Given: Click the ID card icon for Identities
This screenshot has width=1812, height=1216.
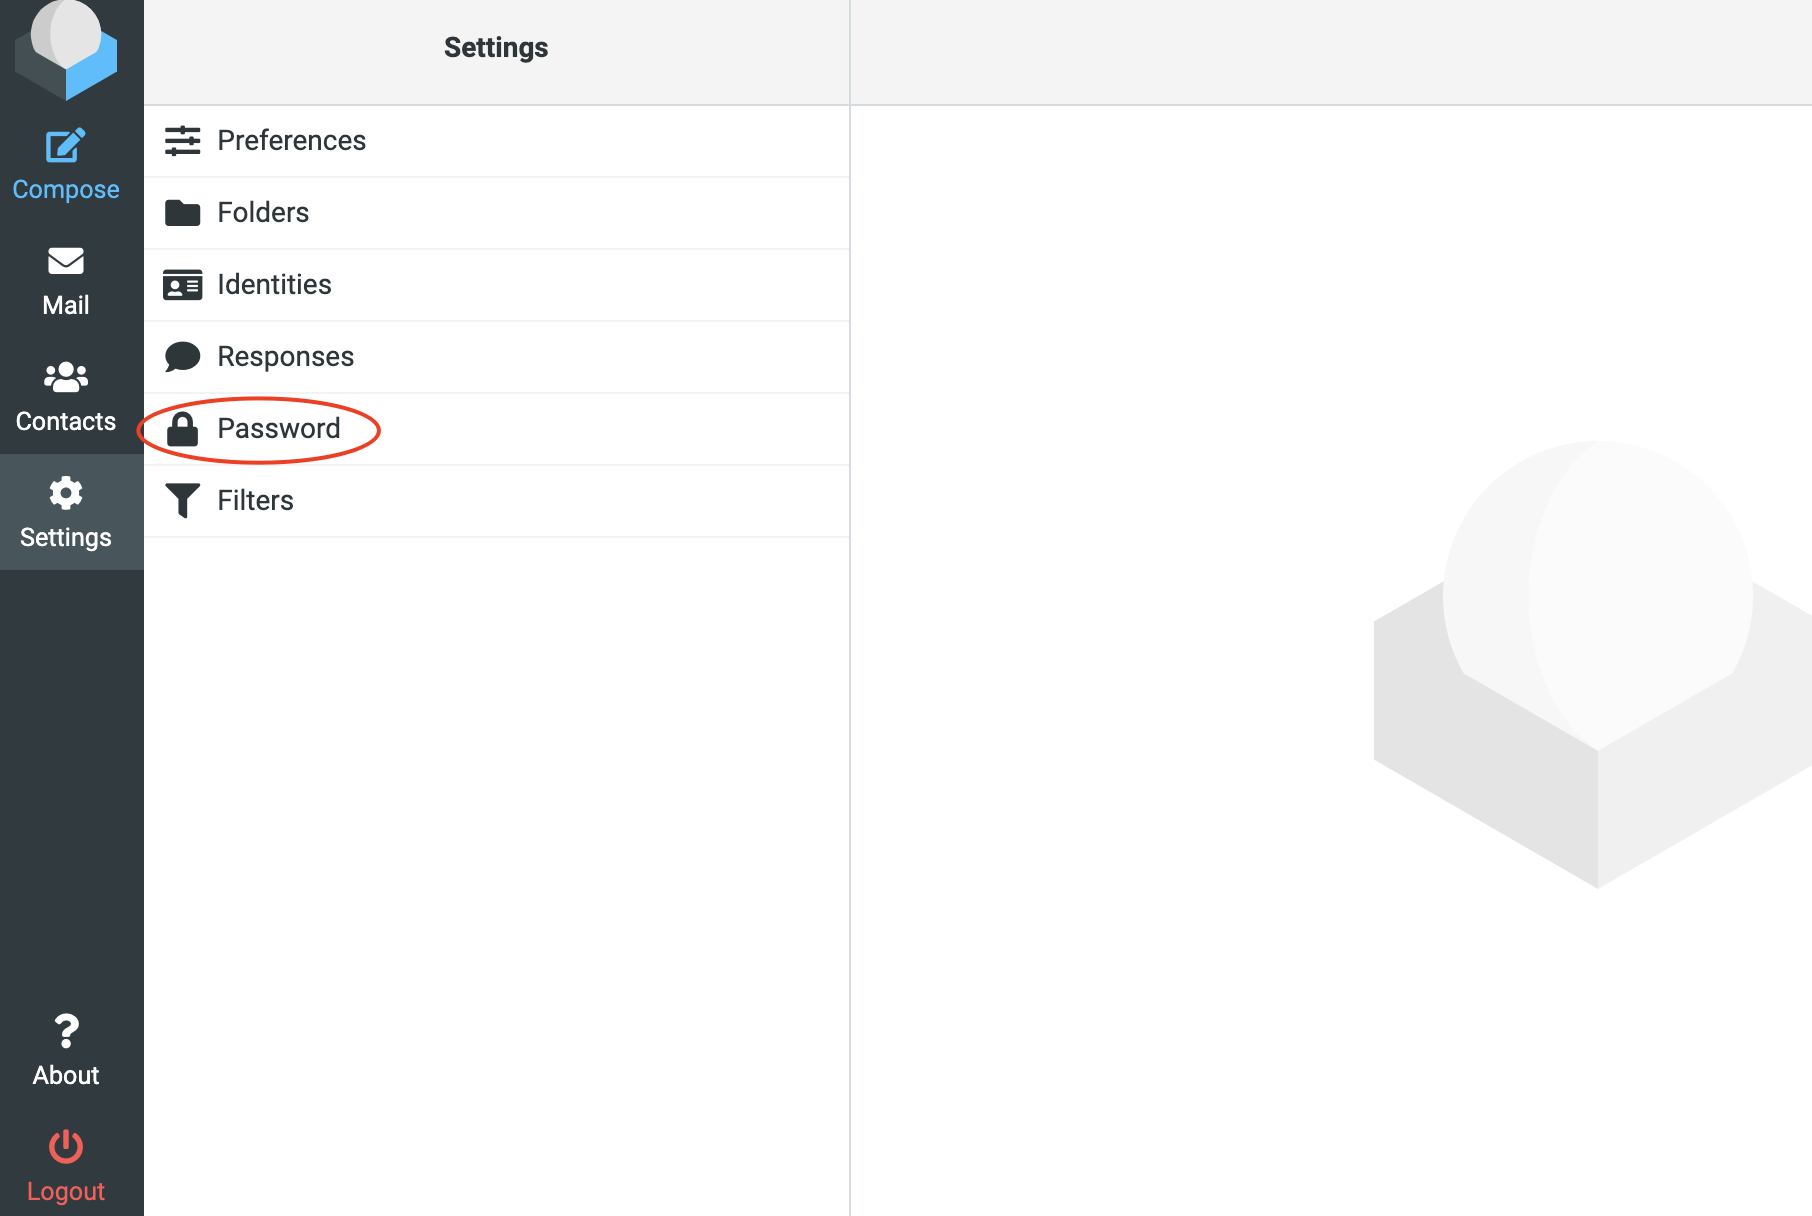Looking at the screenshot, I should pos(183,284).
